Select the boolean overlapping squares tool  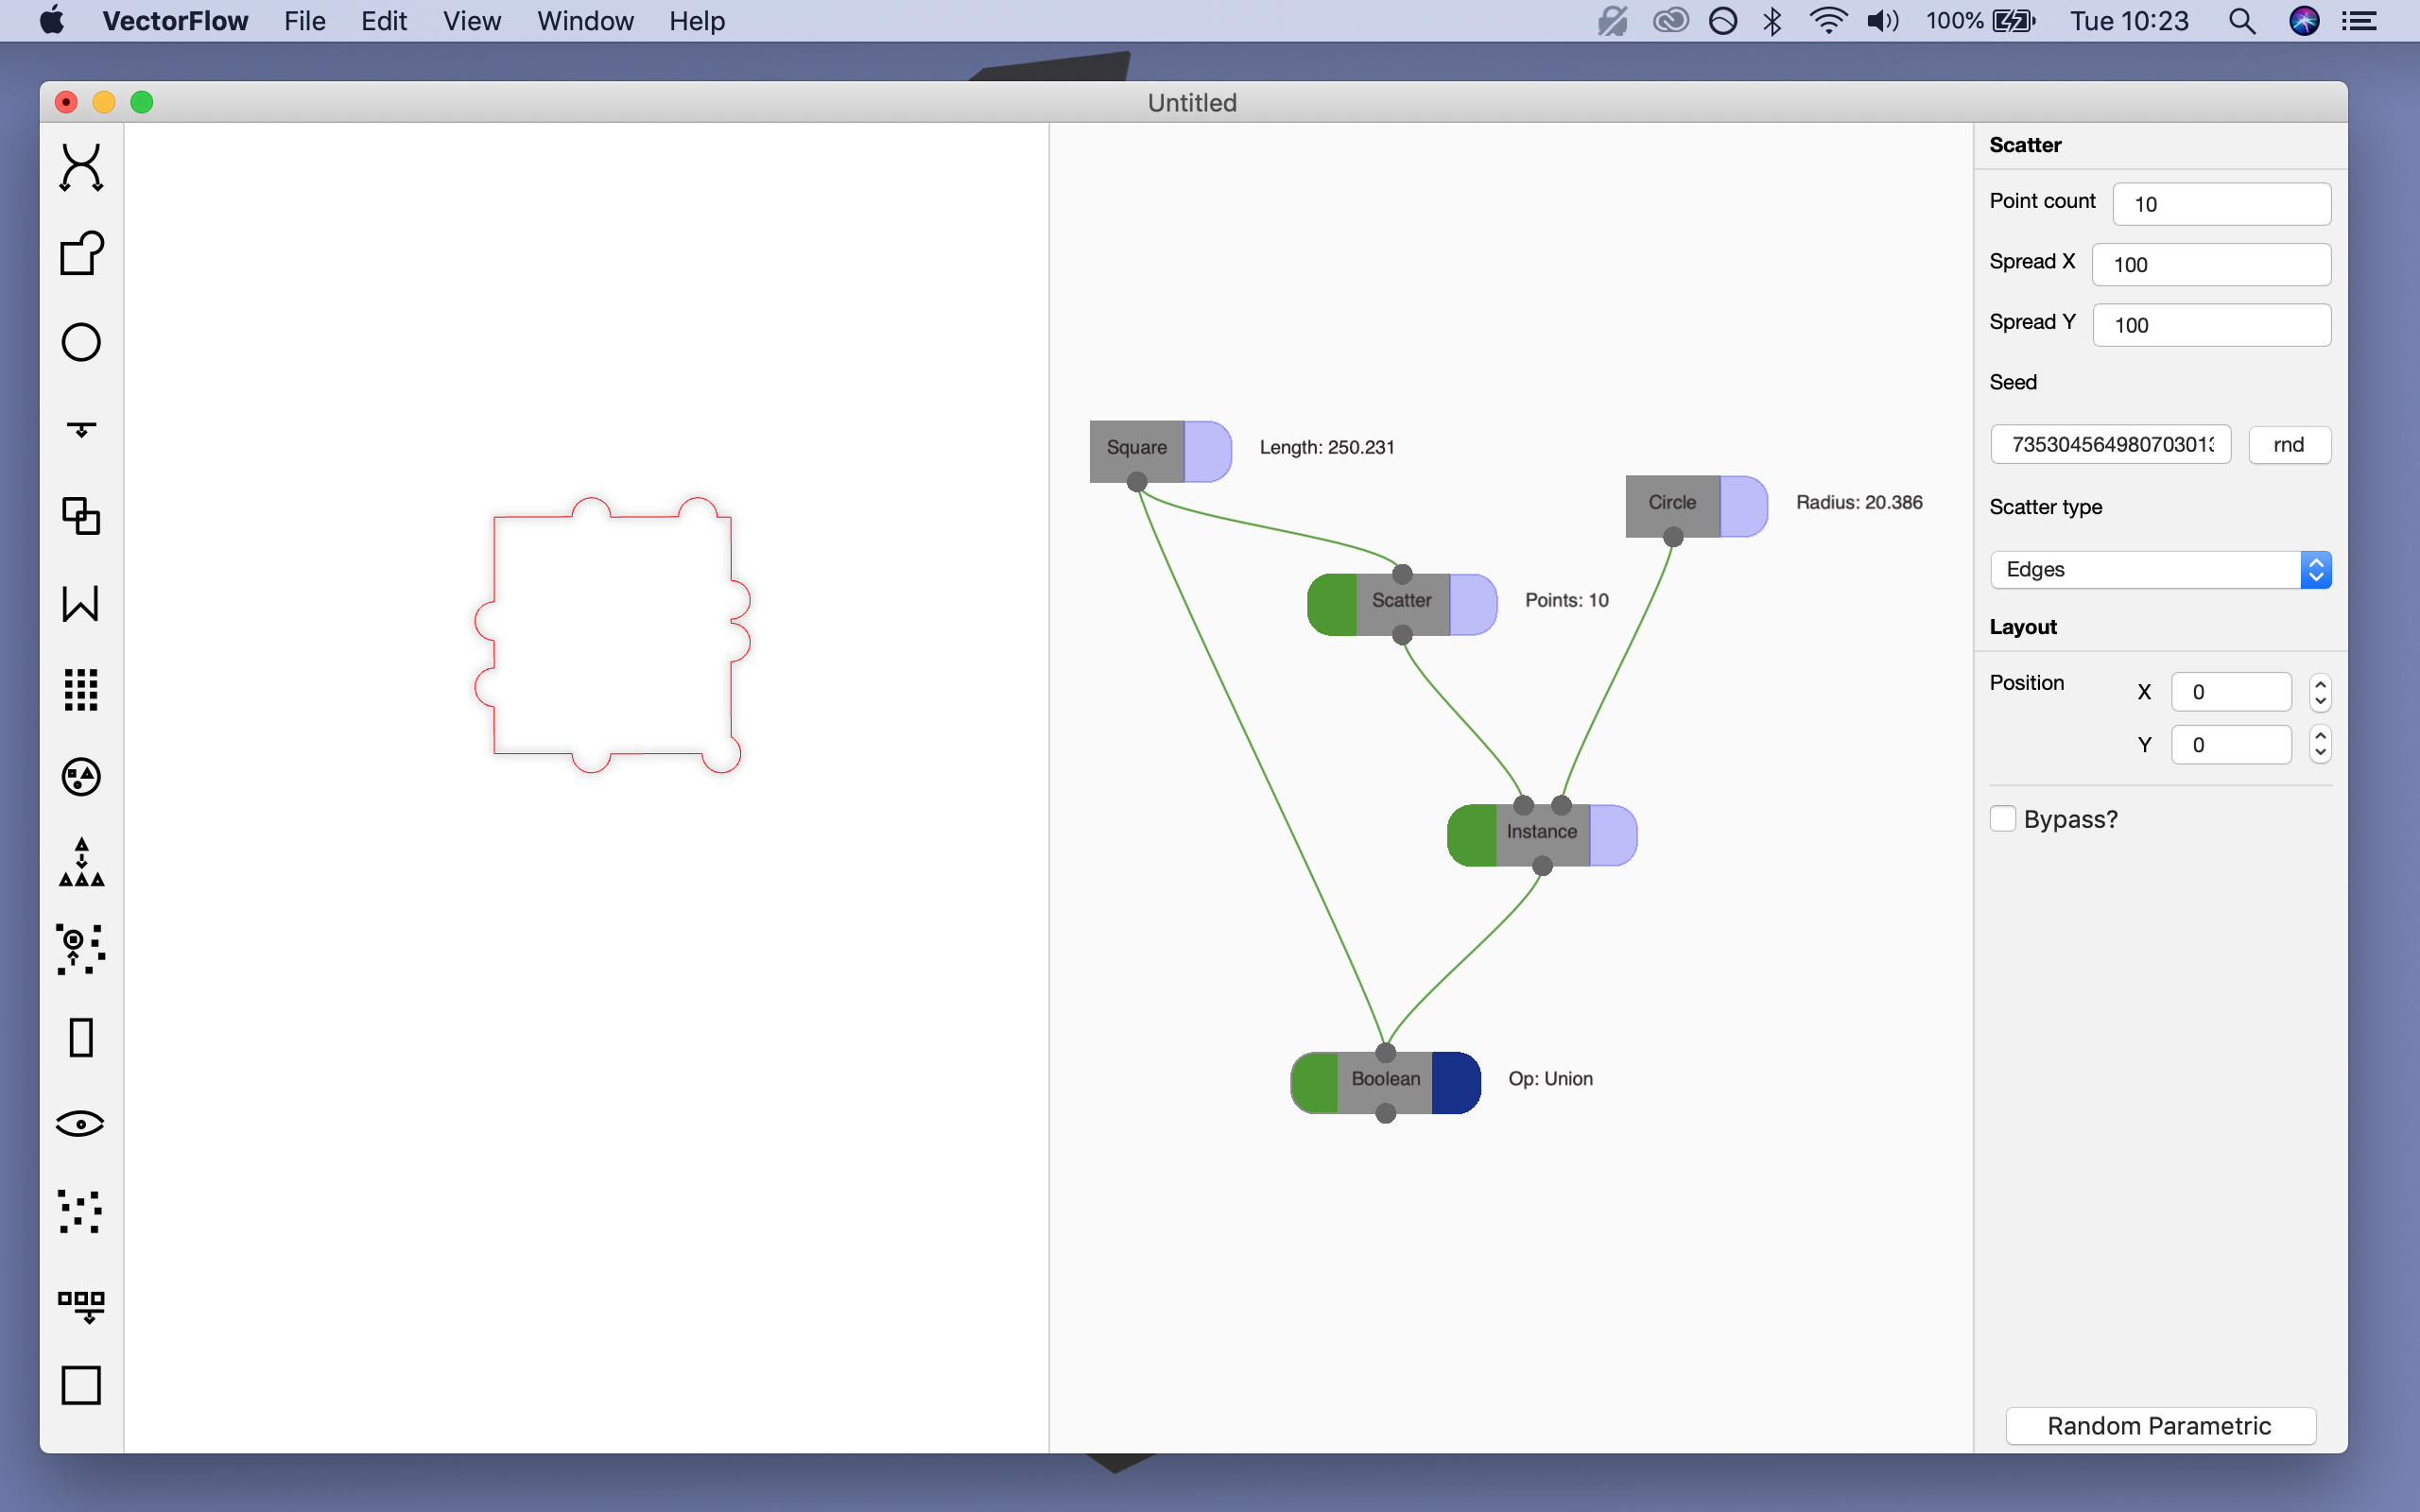[81, 516]
